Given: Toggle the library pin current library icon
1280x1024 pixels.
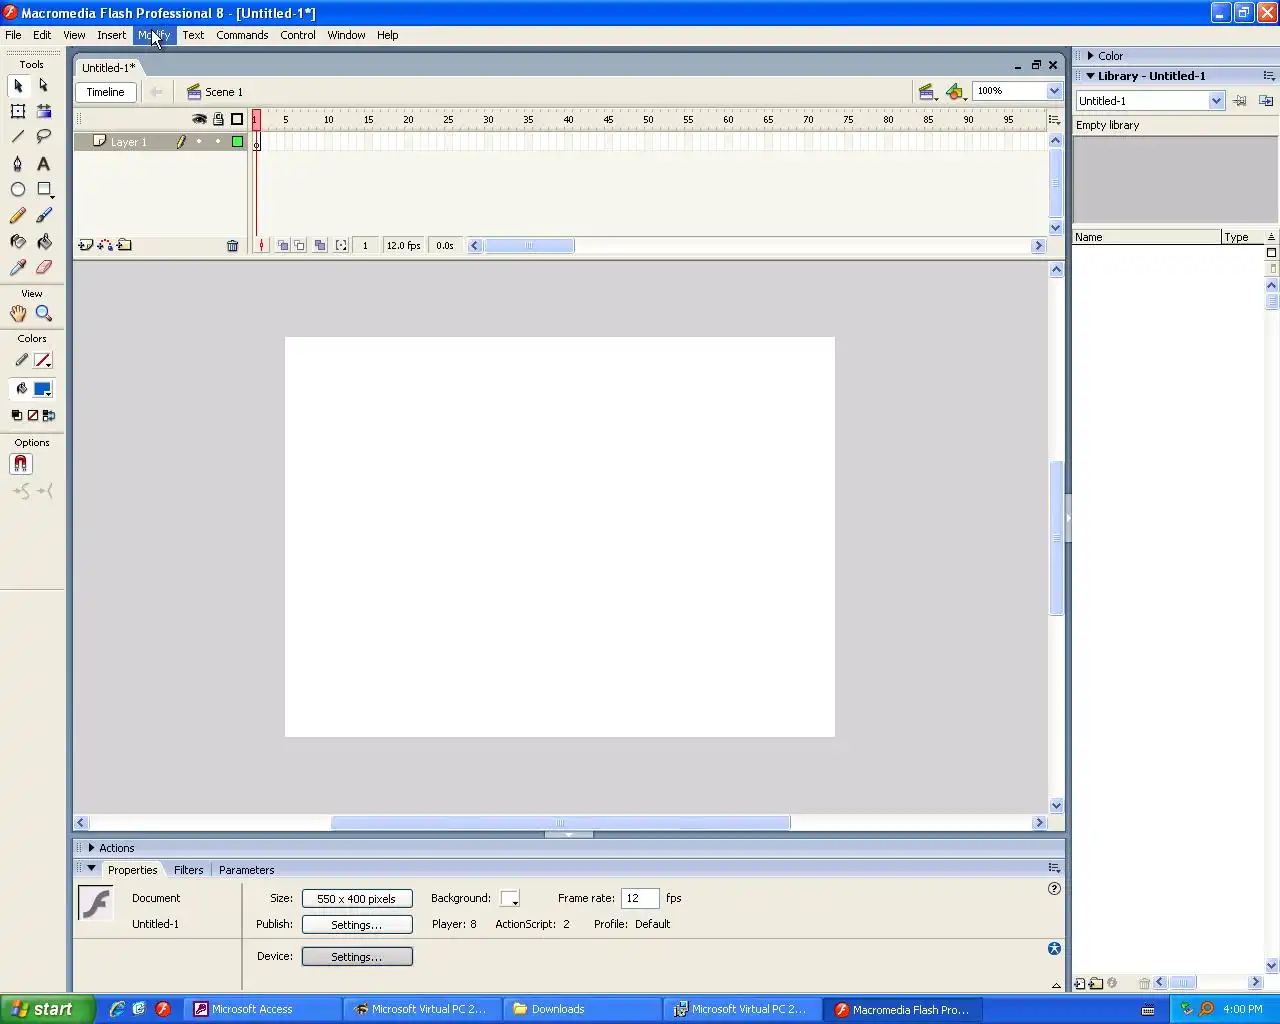Looking at the screenshot, I should point(1239,101).
